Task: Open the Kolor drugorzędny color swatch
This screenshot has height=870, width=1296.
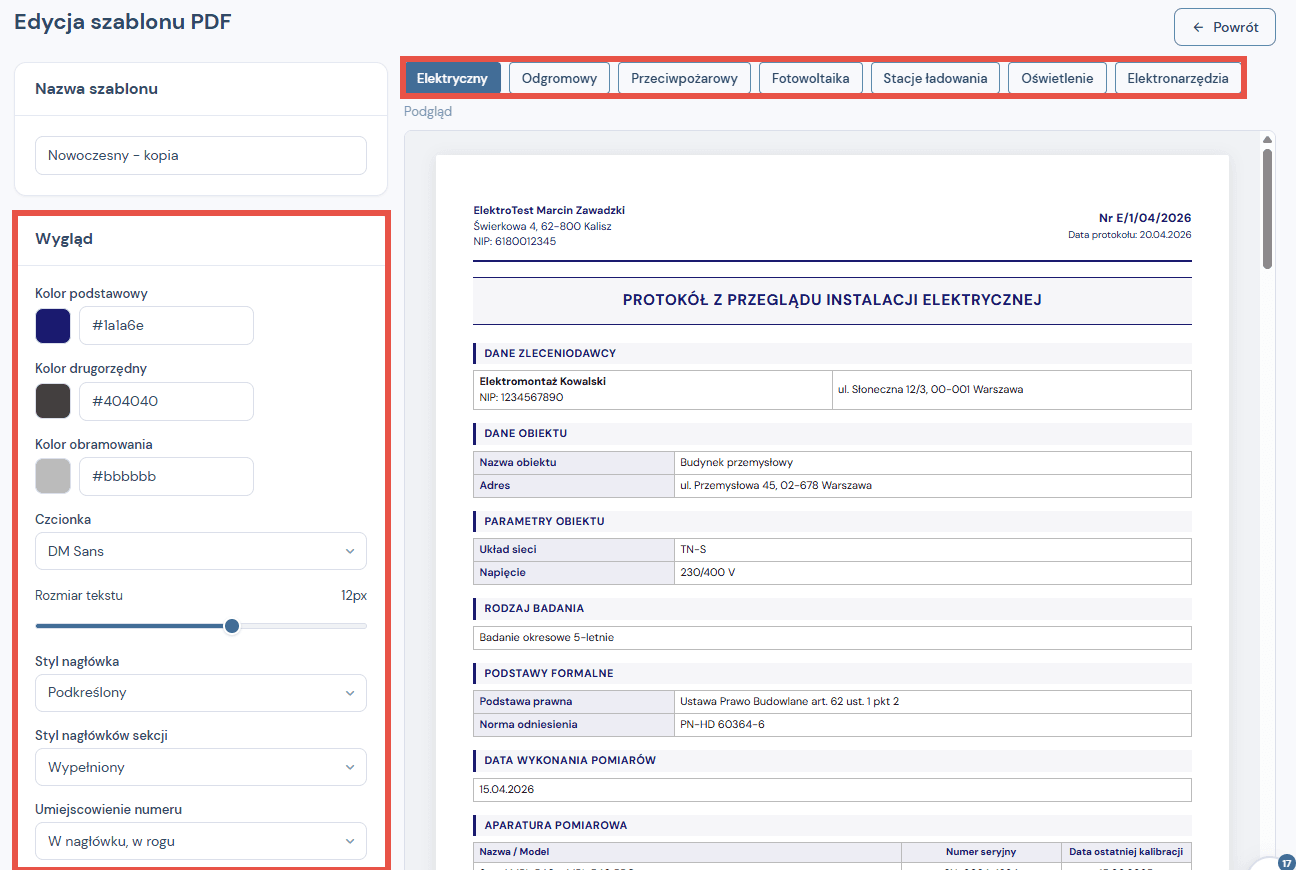Action: click(x=53, y=401)
